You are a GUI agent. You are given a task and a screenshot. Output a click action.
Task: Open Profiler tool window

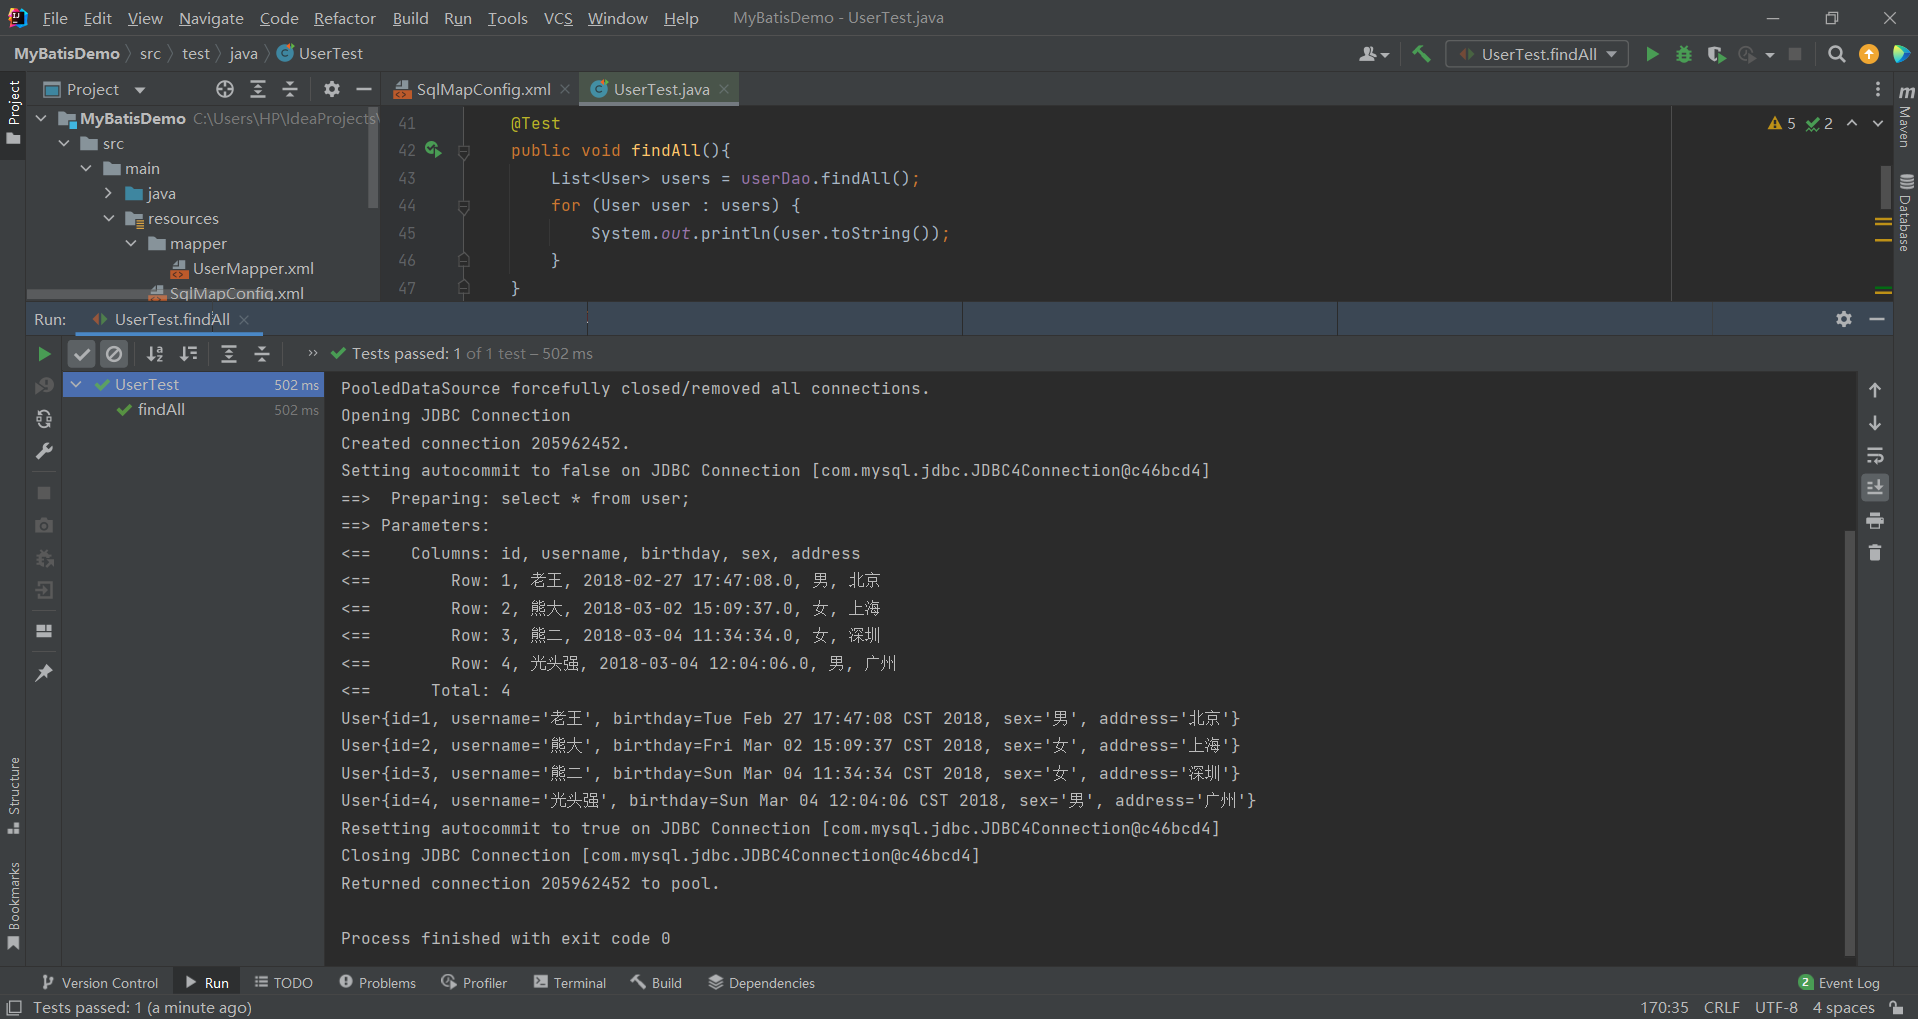tap(474, 983)
